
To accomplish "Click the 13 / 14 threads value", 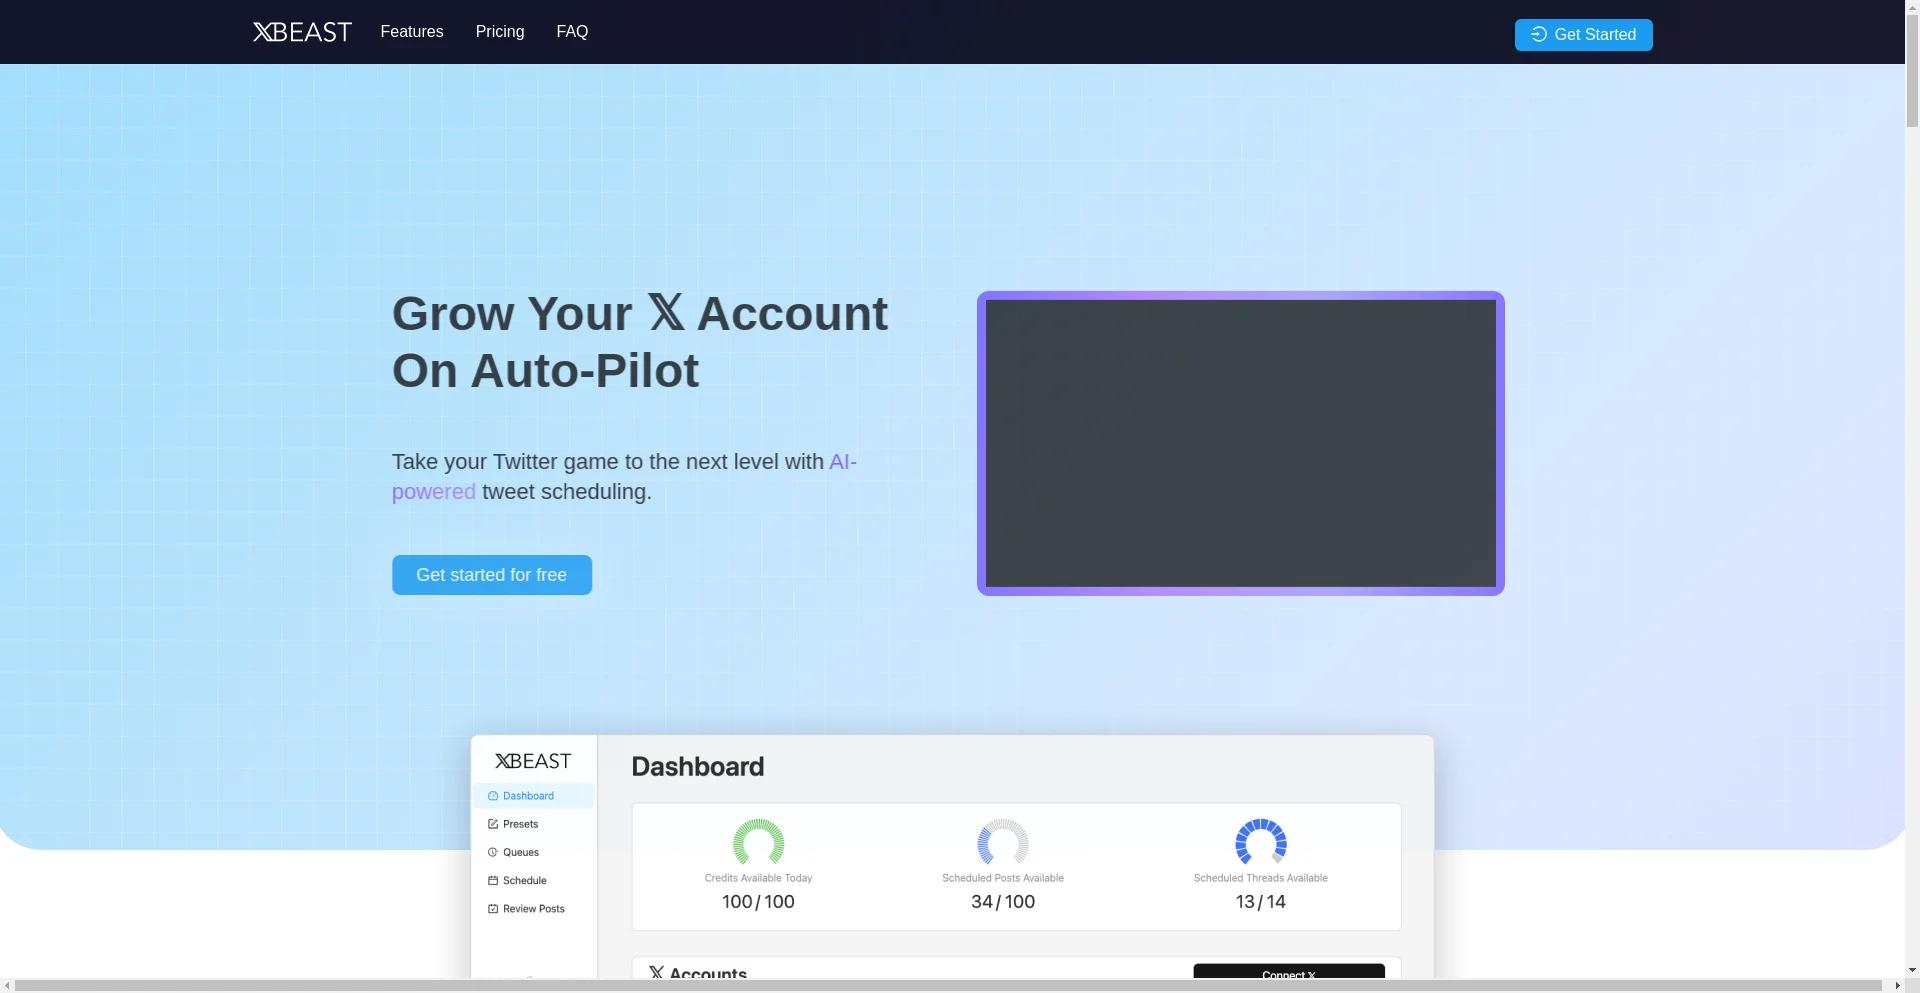I will (1261, 902).
